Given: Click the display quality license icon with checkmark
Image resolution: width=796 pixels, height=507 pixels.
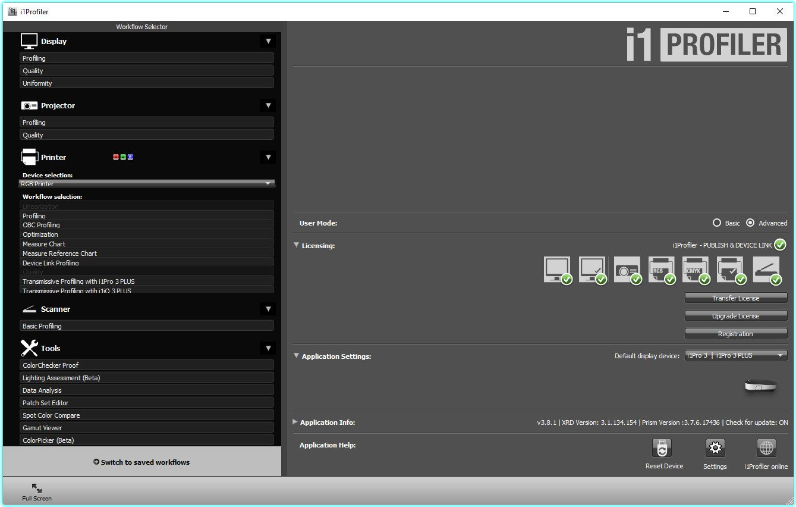Looking at the screenshot, I should tap(592, 270).
